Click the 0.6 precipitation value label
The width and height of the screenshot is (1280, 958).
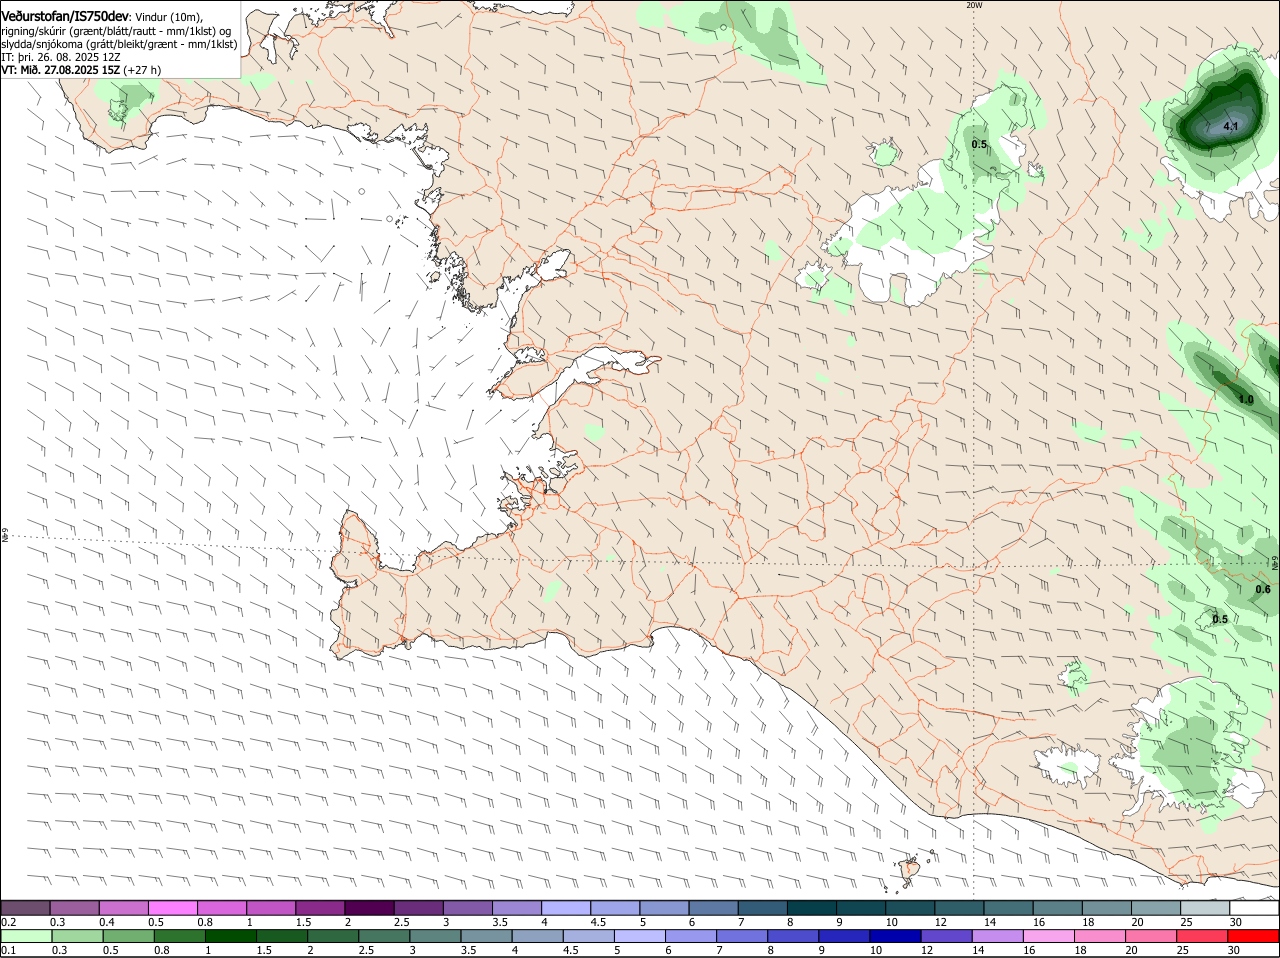(1263, 590)
